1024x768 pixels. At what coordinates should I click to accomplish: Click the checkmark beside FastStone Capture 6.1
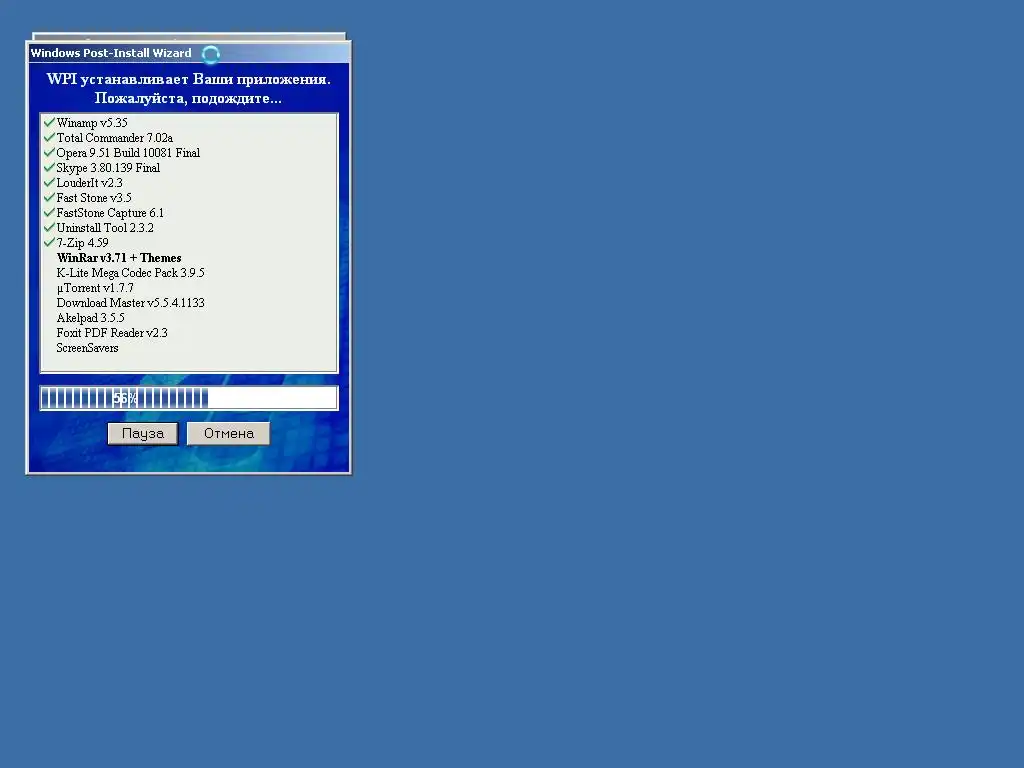[x=49, y=212]
